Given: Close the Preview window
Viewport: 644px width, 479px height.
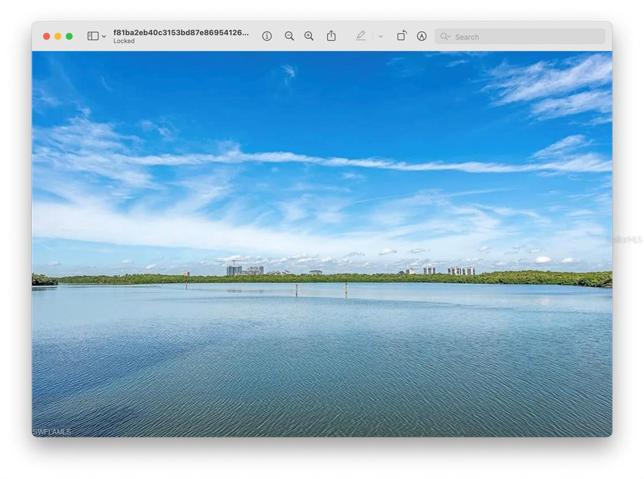Looking at the screenshot, I should (46, 36).
